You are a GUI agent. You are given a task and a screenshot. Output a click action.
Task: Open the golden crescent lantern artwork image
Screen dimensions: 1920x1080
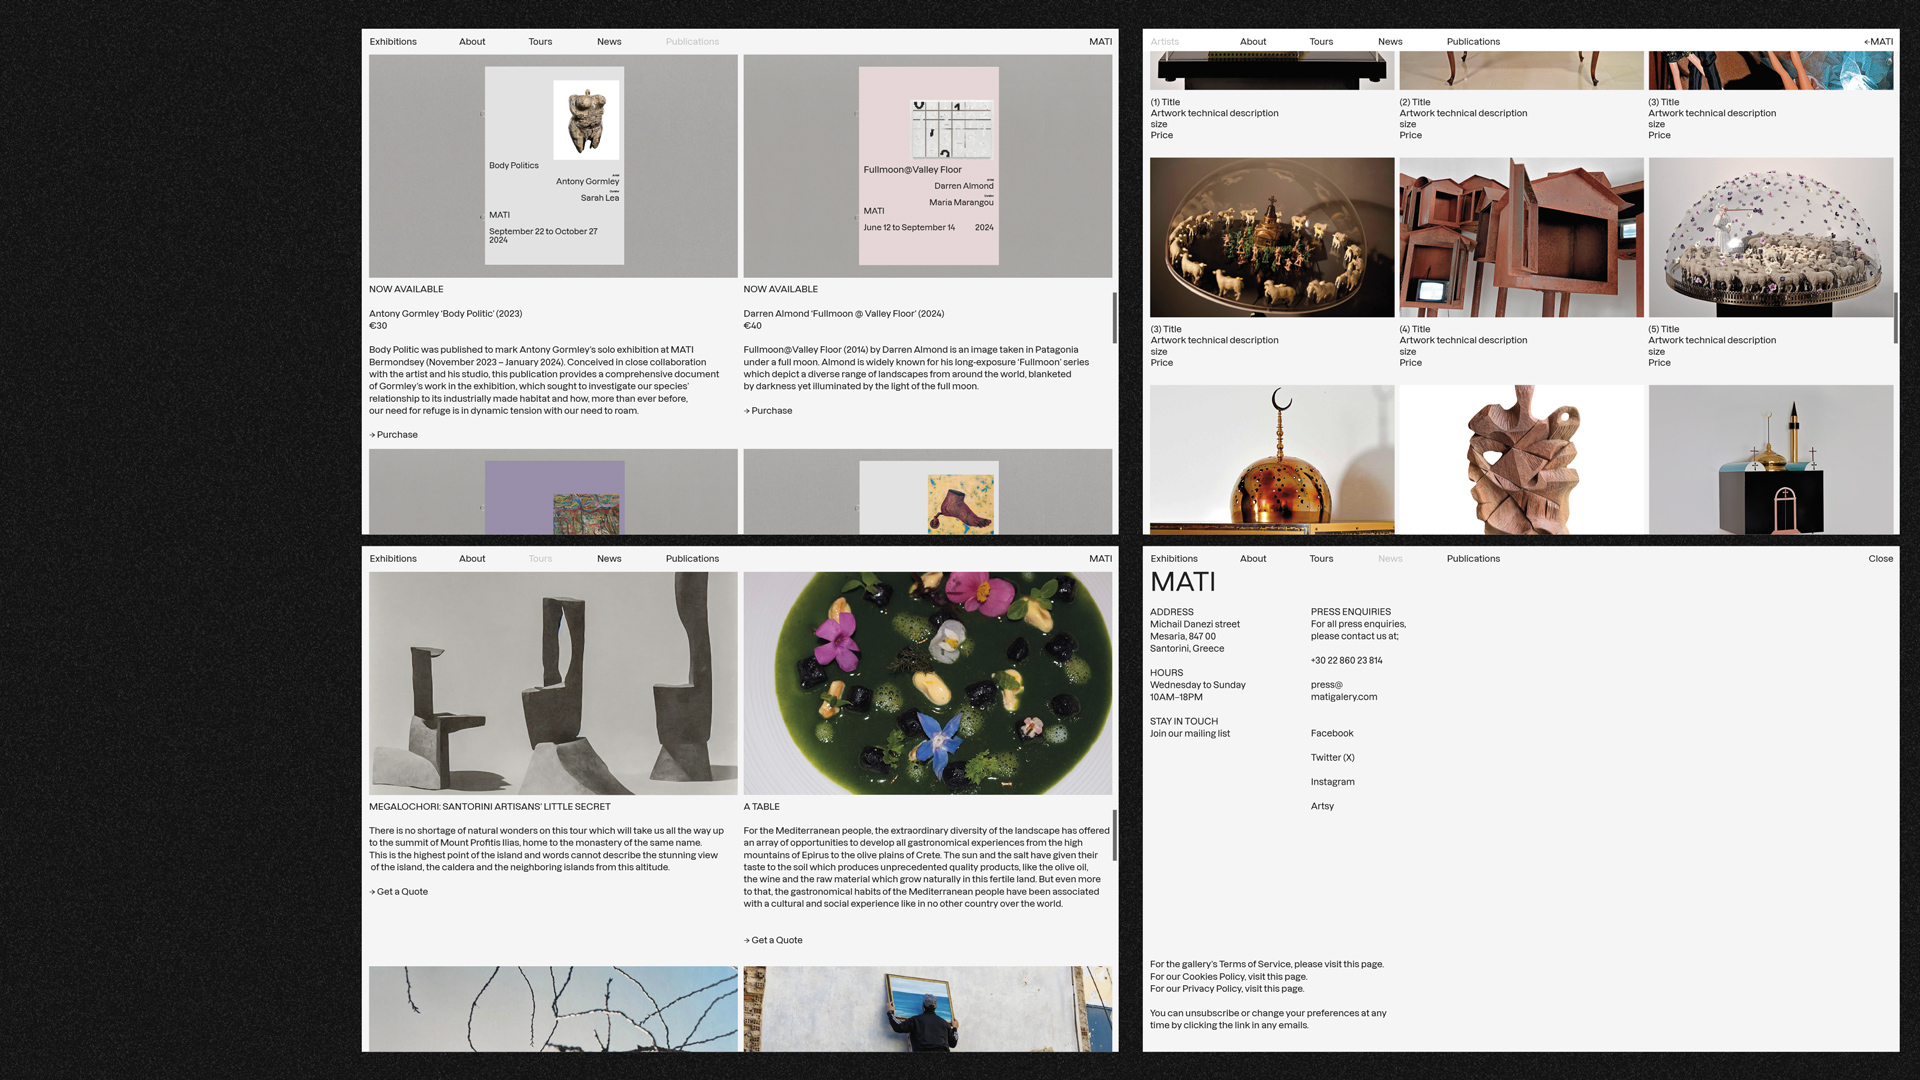pos(1271,460)
